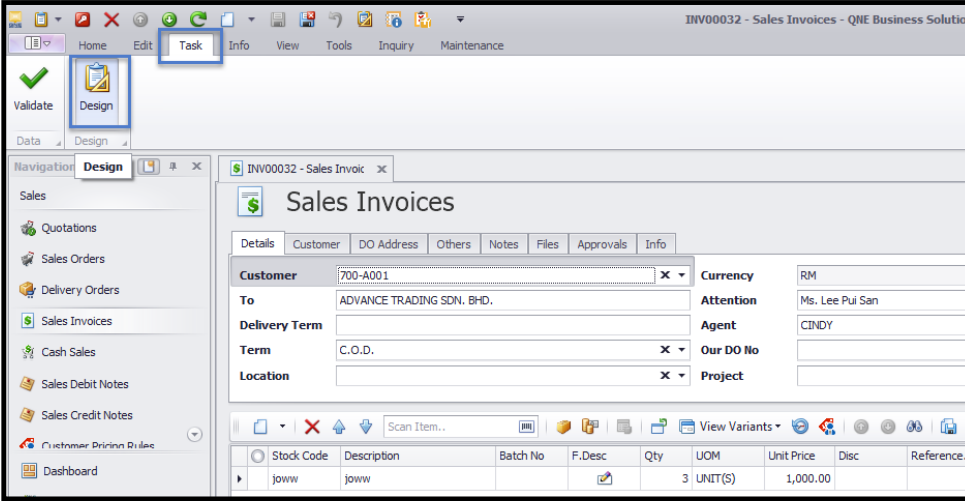Expand the Customer dropdown arrow

click(x=682, y=275)
